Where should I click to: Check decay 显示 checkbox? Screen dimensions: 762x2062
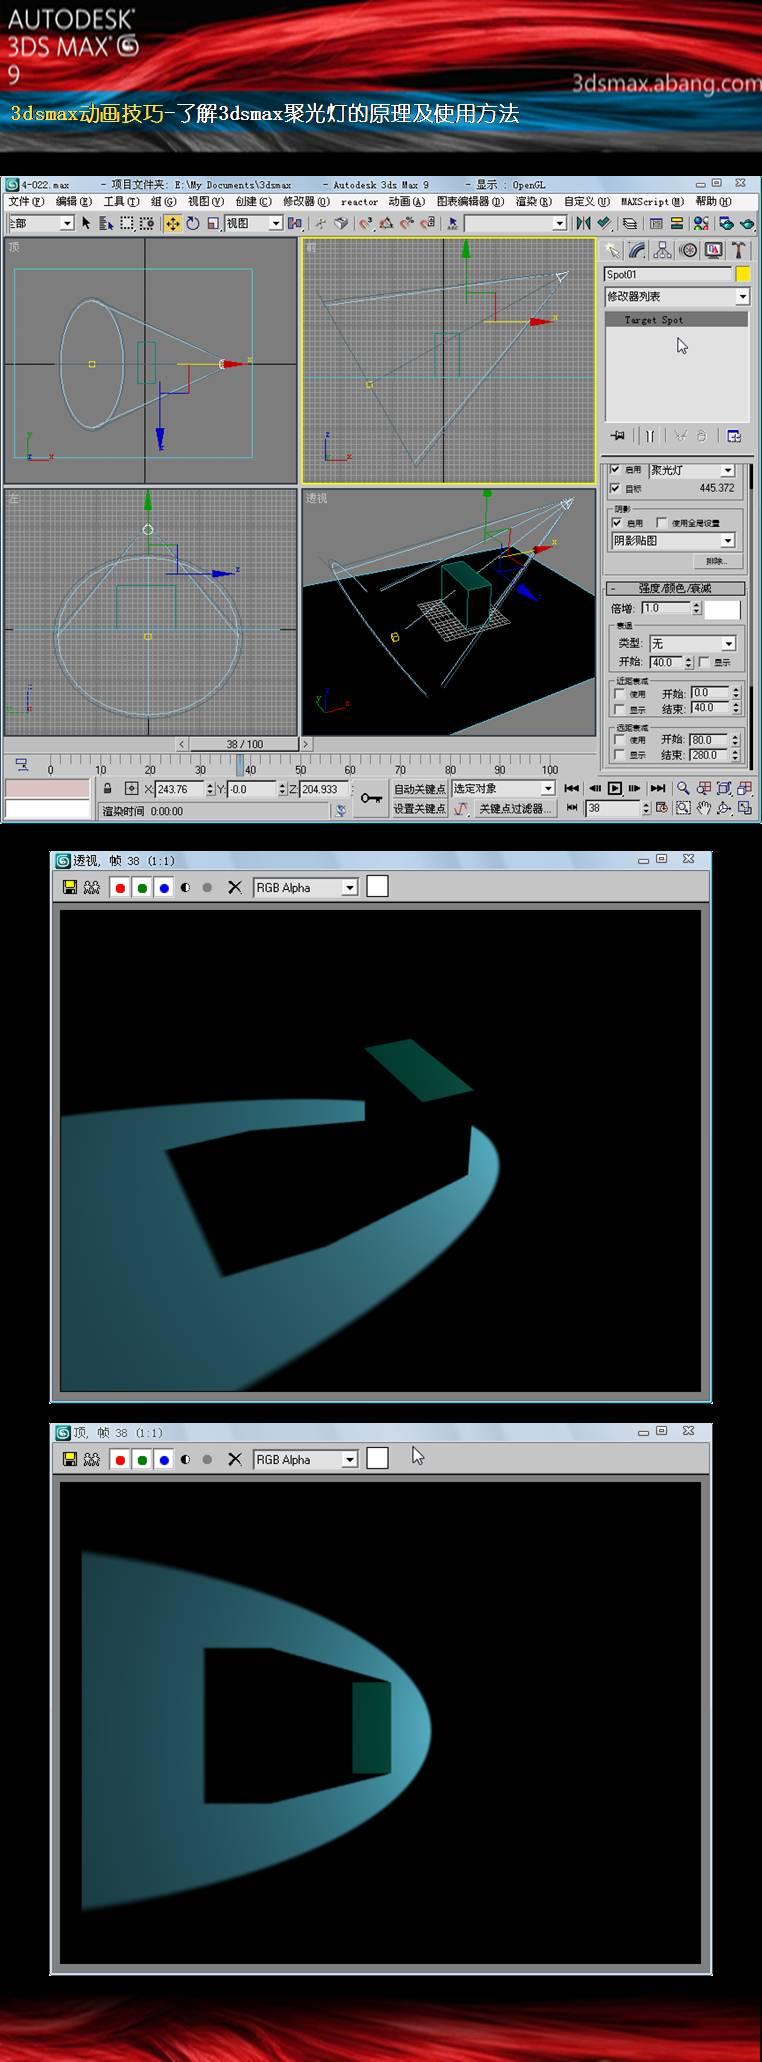pyautogui.click(x=704, y=662)
